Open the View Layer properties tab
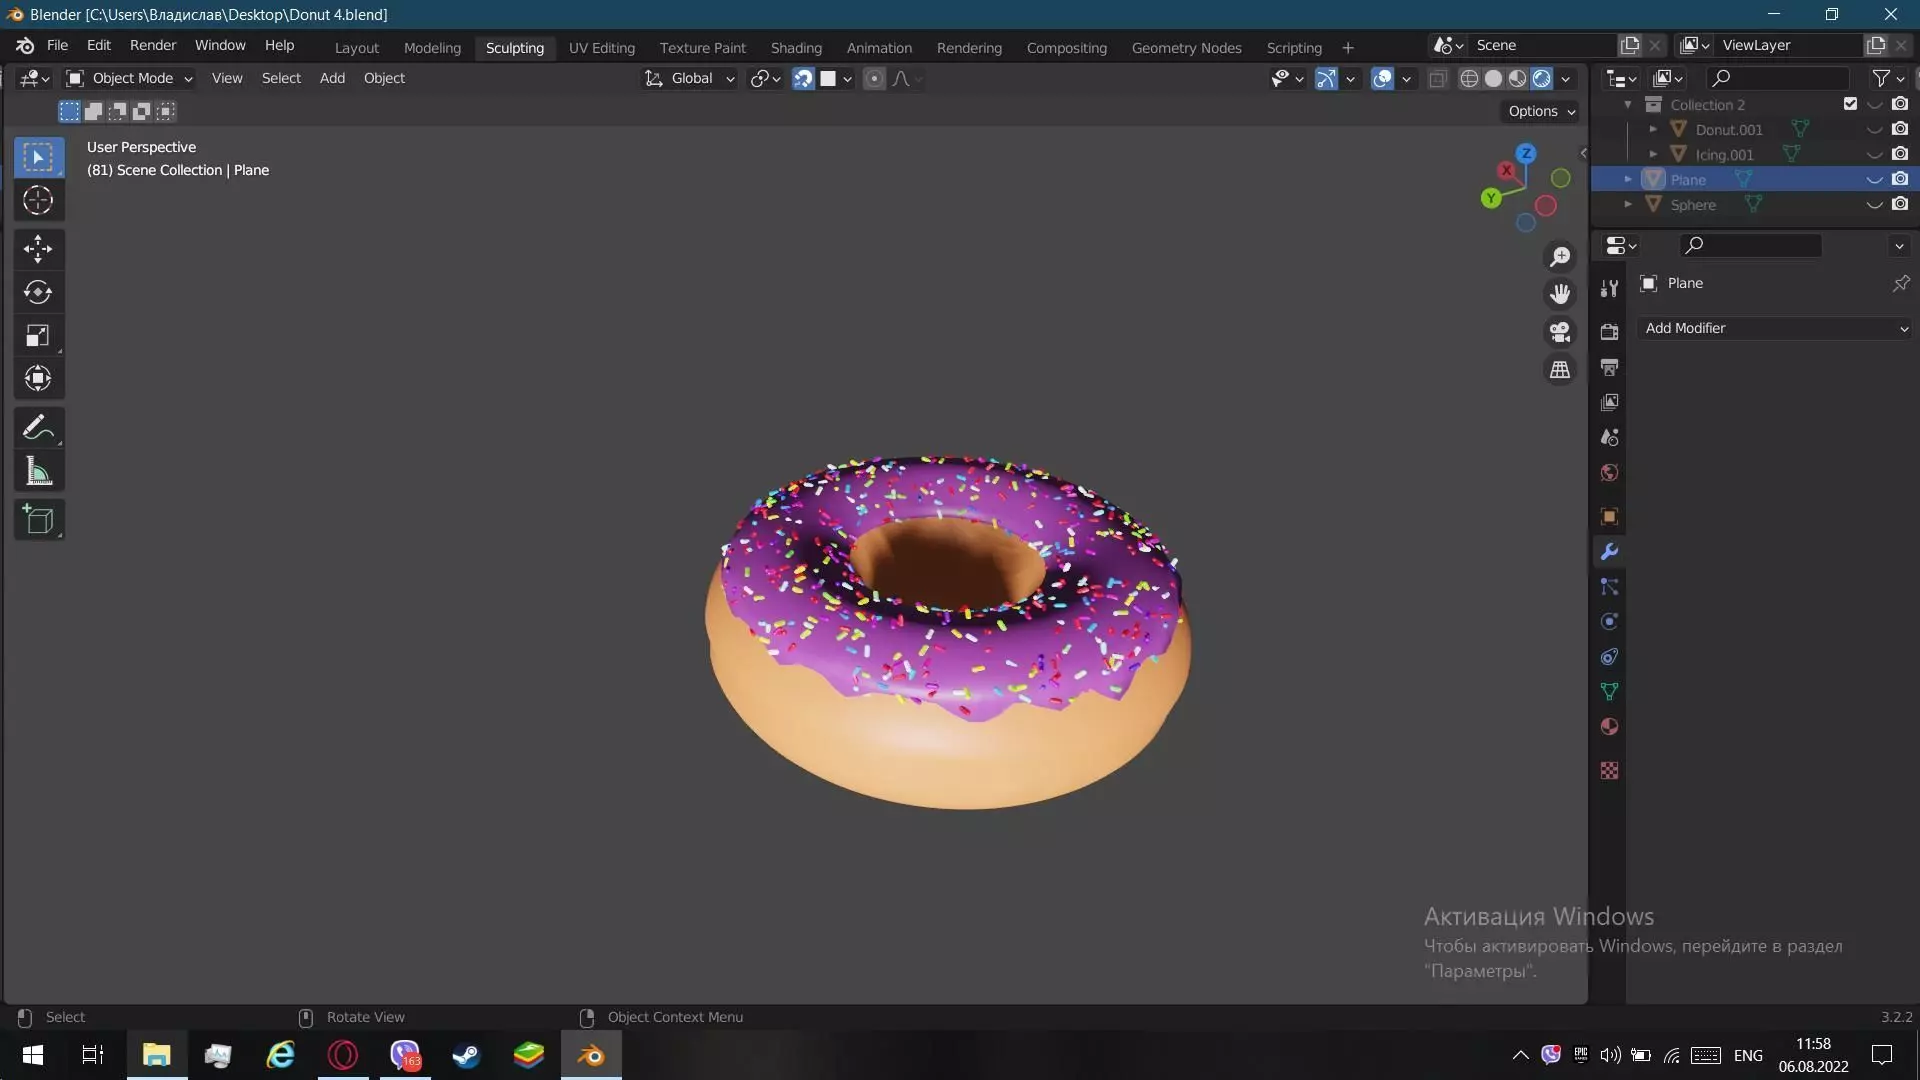The image size is (1920, 1080). (1609, 402)
